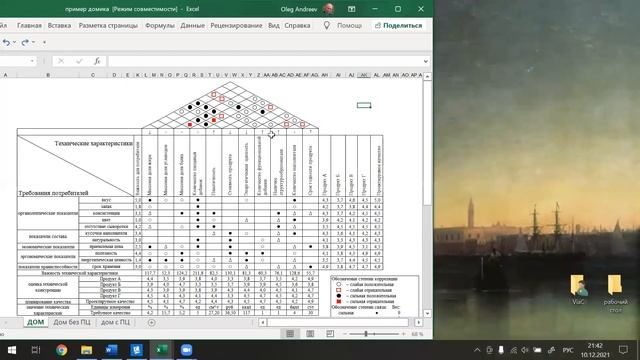Click the Redo arrow icon

point(25,42)
